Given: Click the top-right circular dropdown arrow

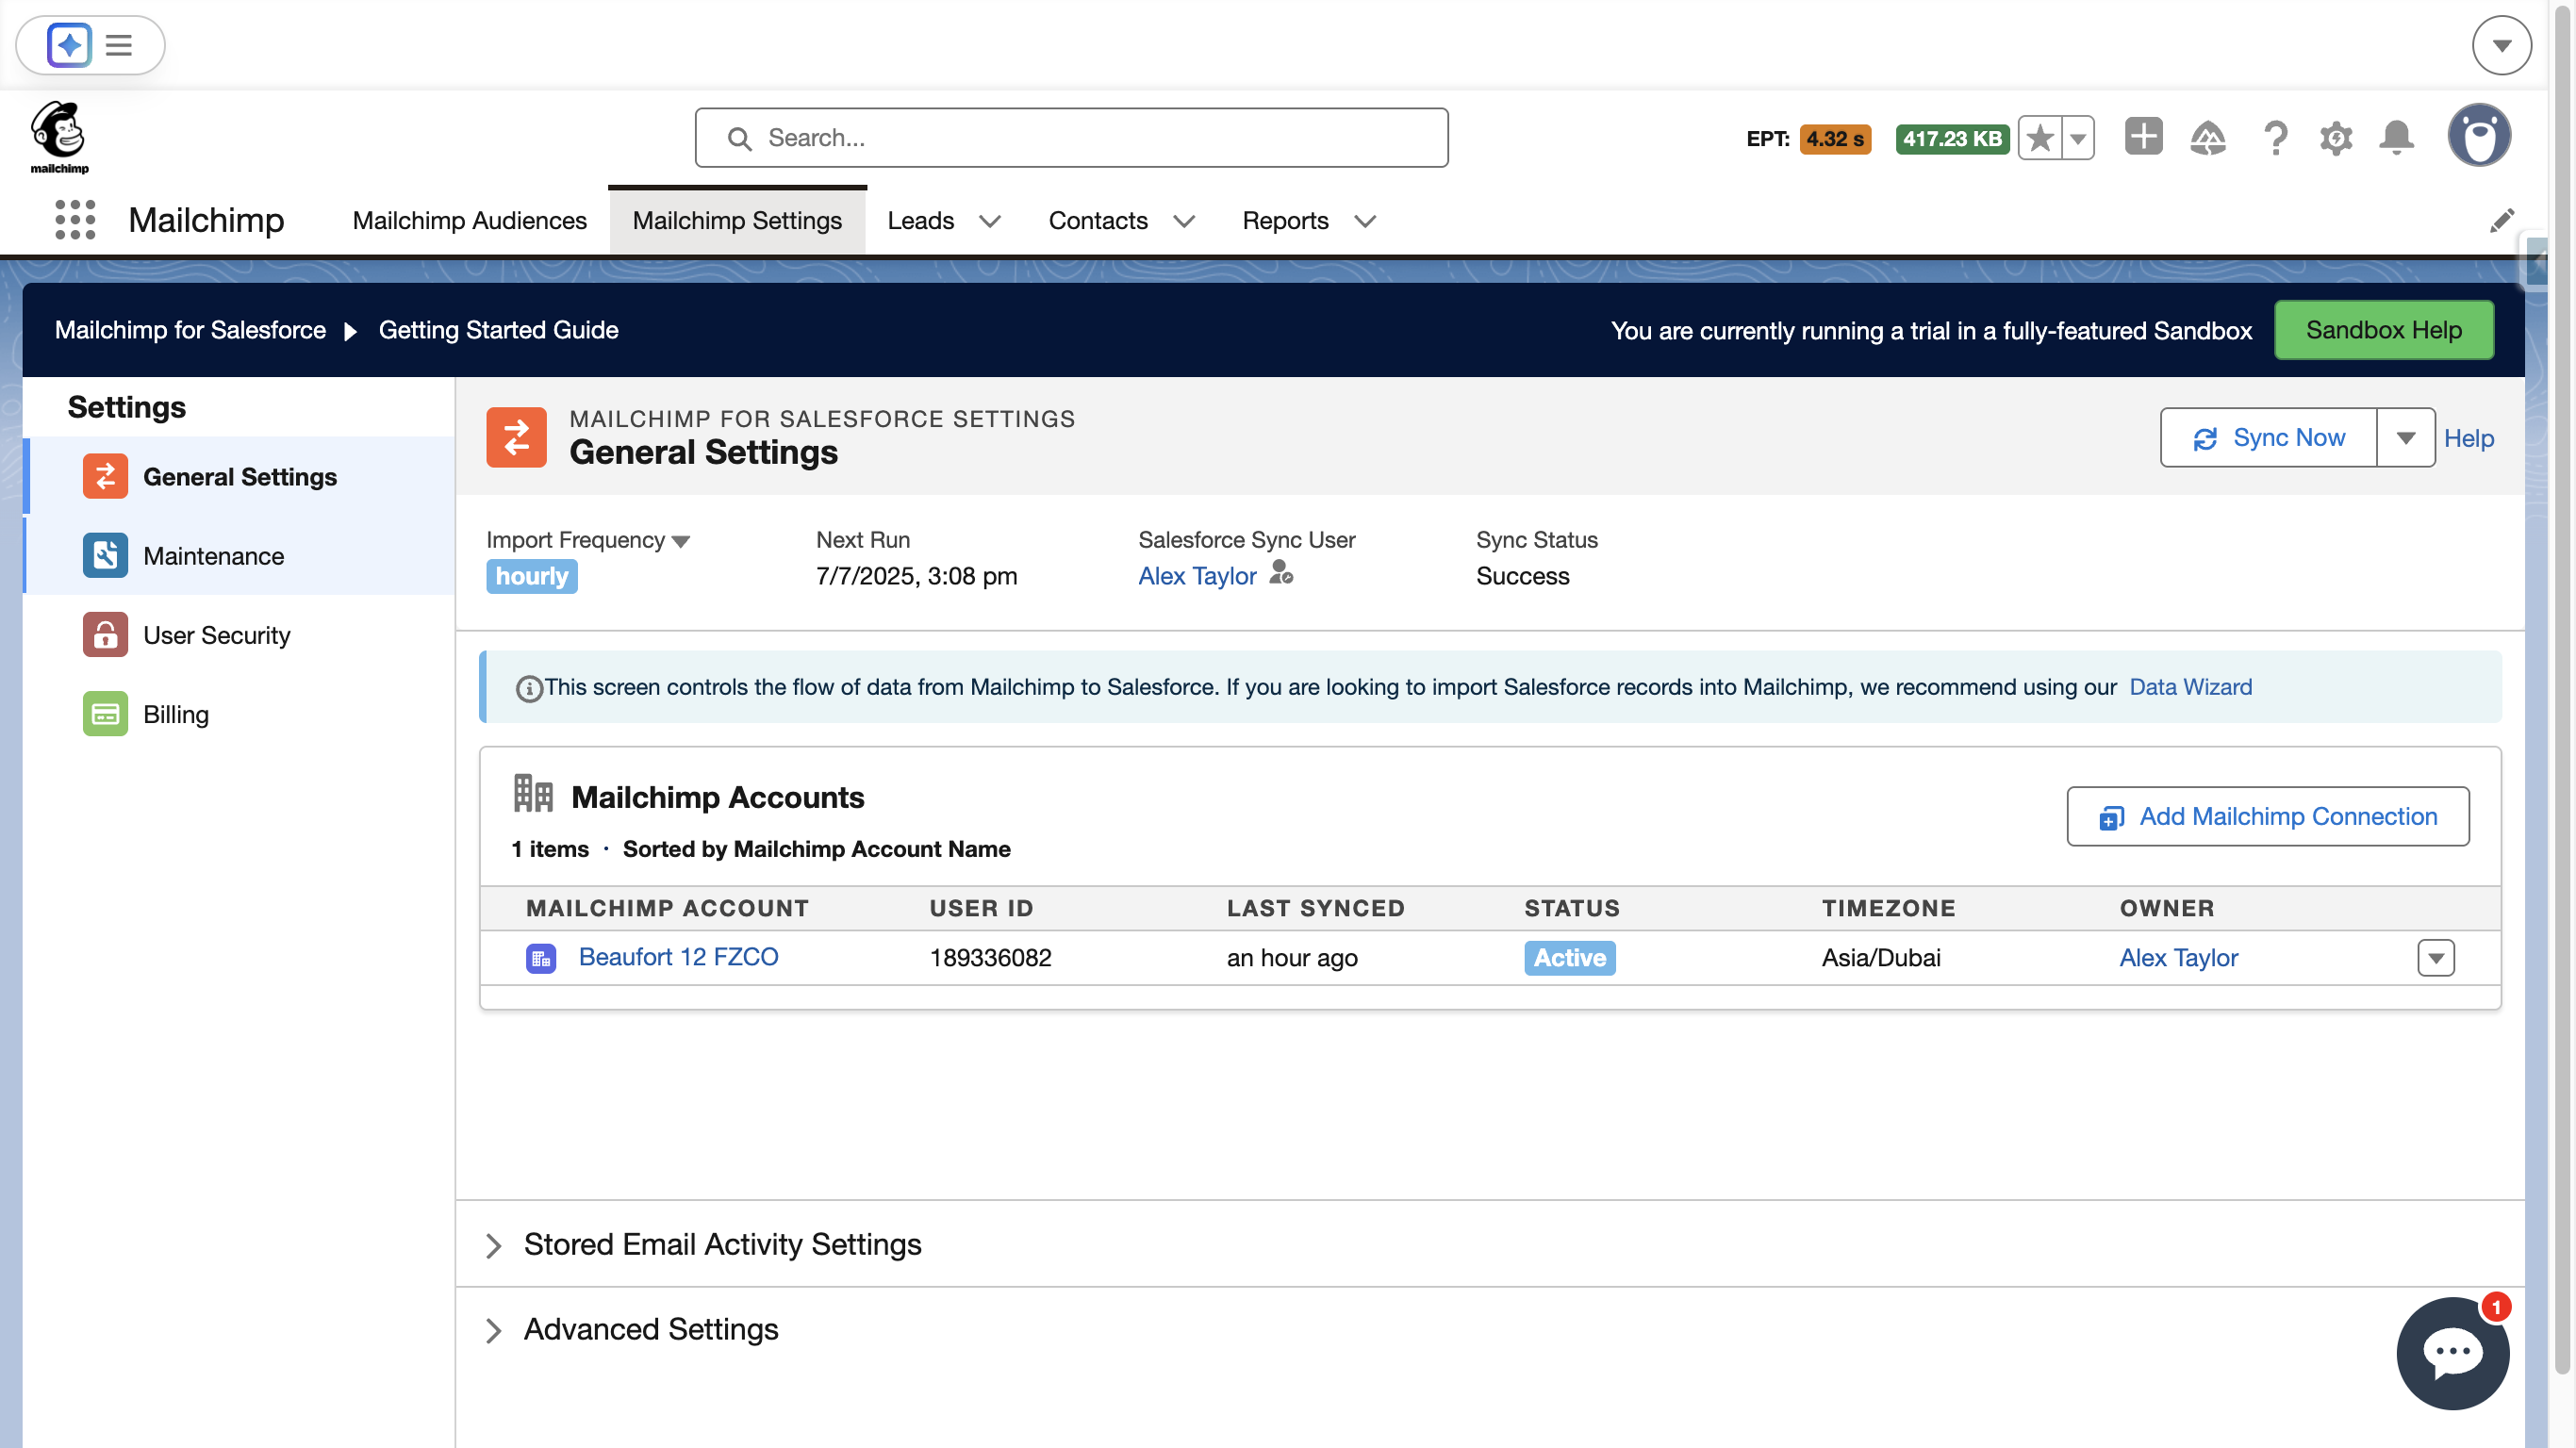Looking at the screenshot, I should click(2501, 45).
